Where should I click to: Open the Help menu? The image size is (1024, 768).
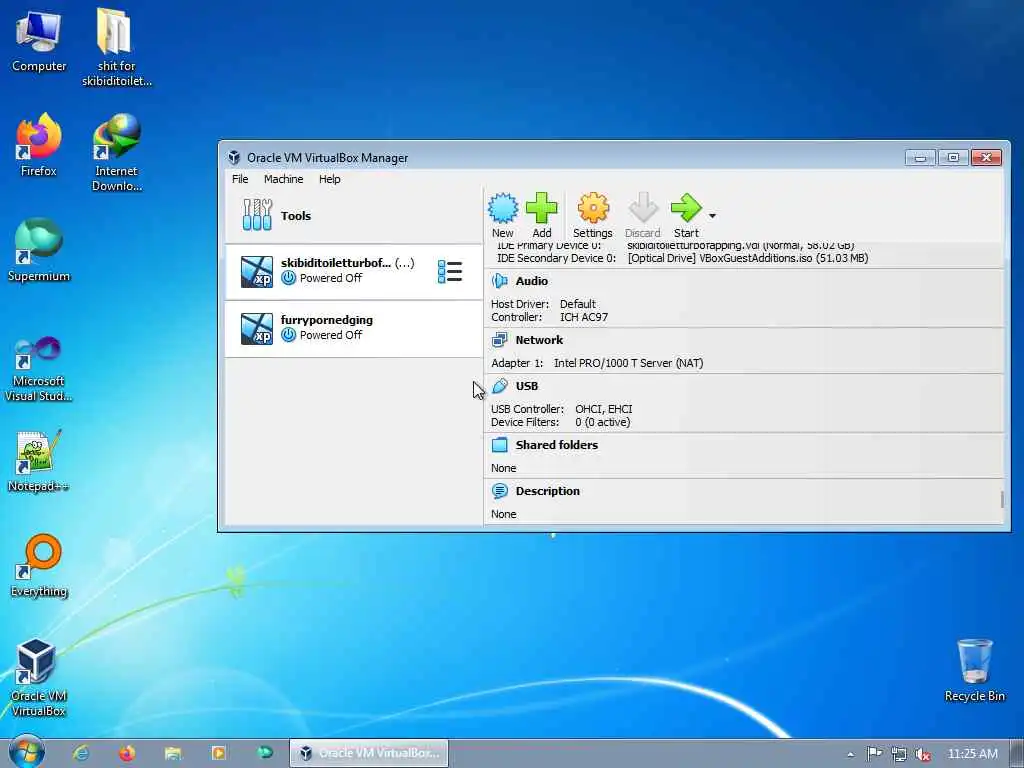point(329,179)
